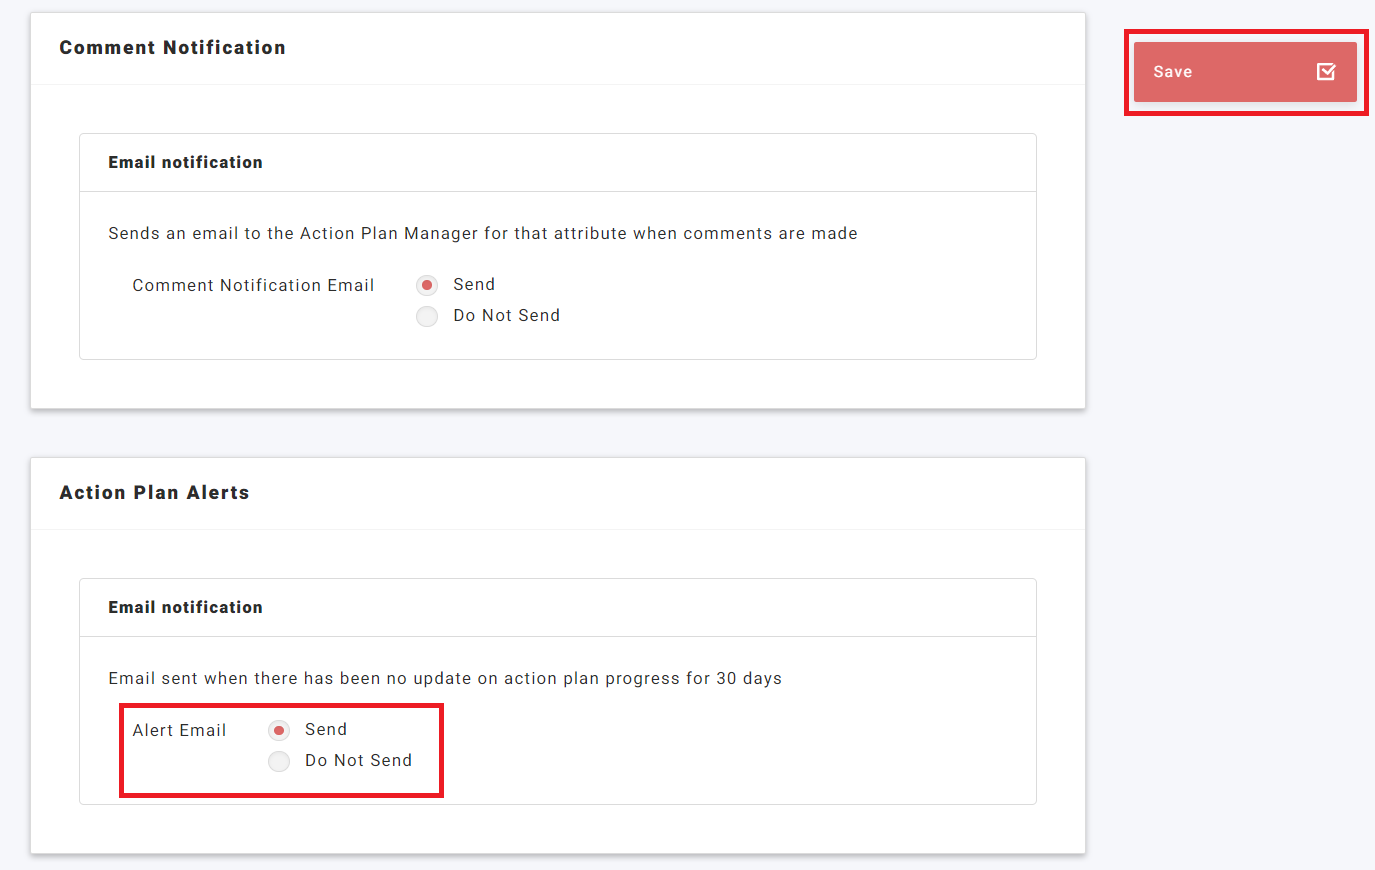Viewport: 1375px width, 870px height.
Task: Click the Alert Email field label
Action: (x=179, y=731)
